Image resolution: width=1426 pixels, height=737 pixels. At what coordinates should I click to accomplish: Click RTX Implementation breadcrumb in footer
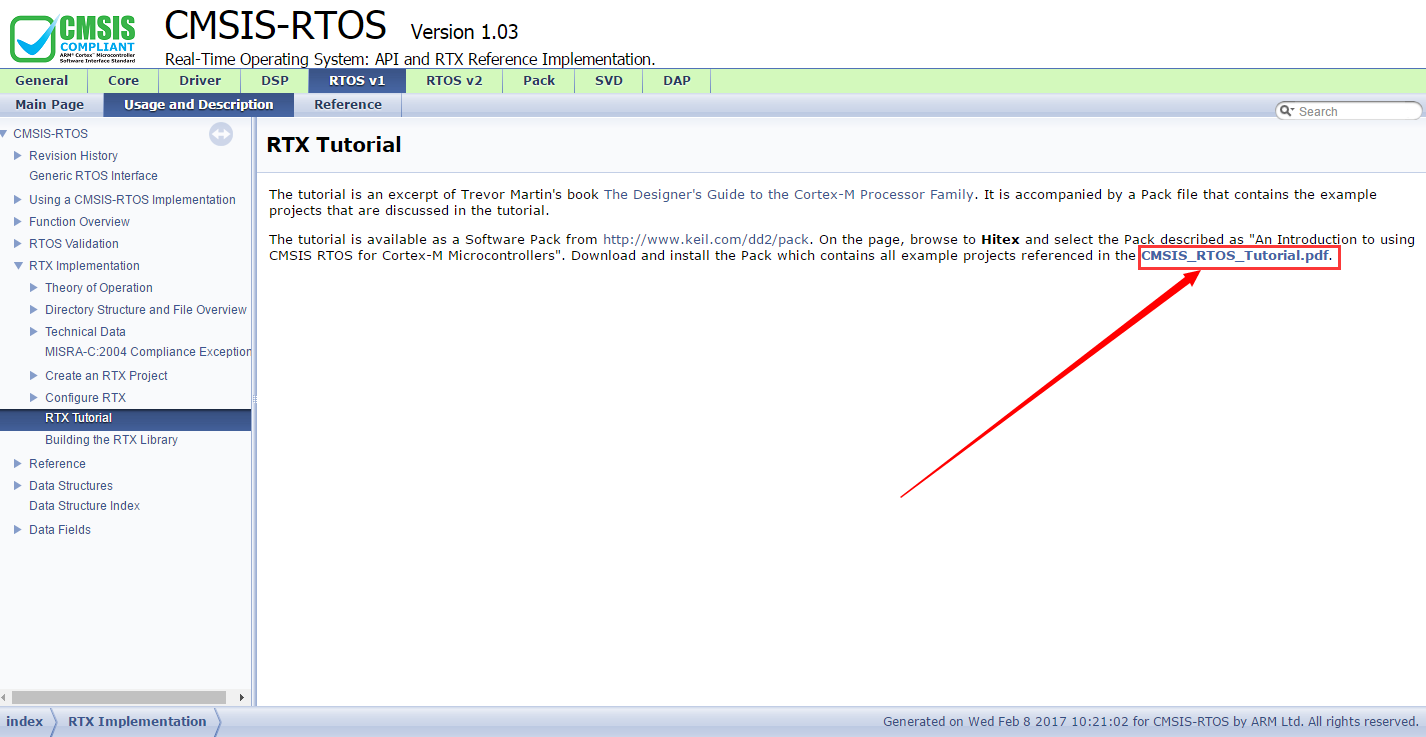[x=137, y=722]
